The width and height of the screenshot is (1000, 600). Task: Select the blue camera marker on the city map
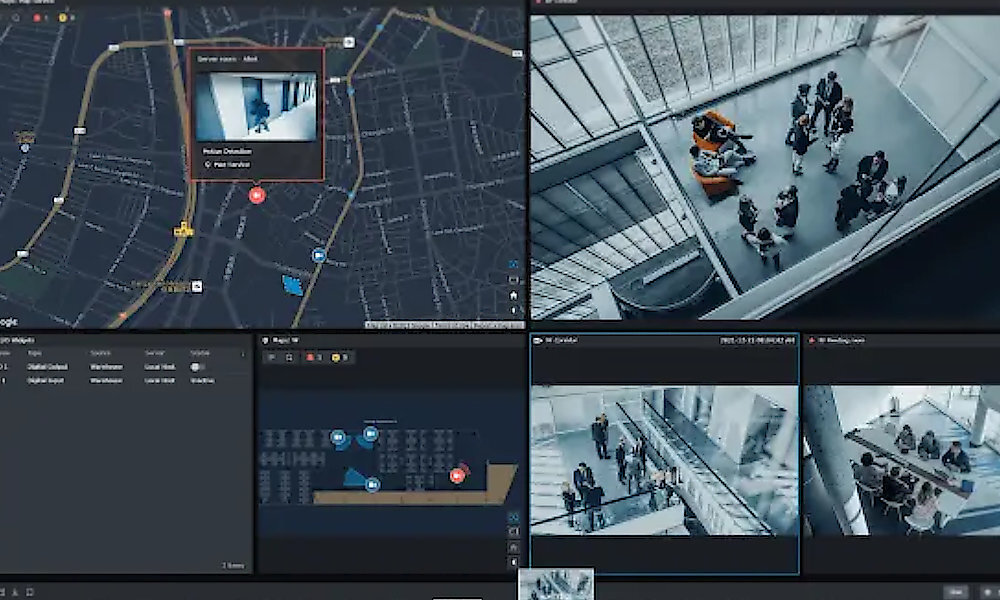pyautogui.click(x=319, y=256)
